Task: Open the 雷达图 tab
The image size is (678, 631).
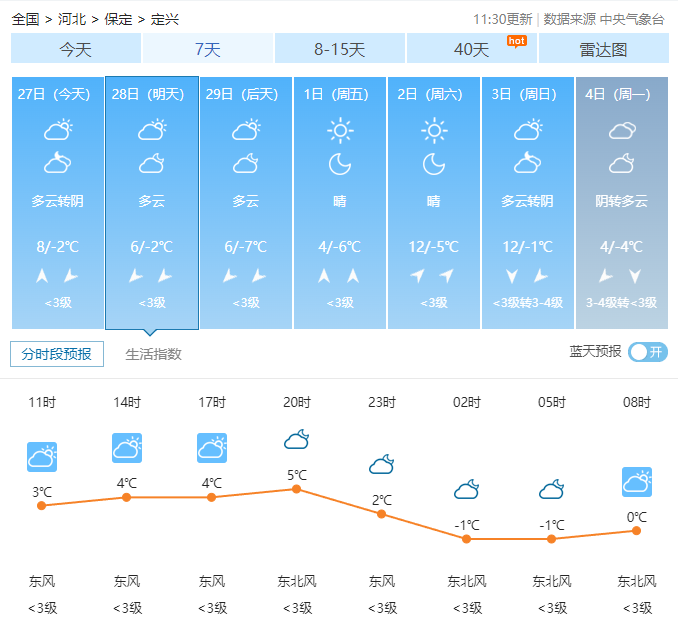Action: tap(603, 49)
